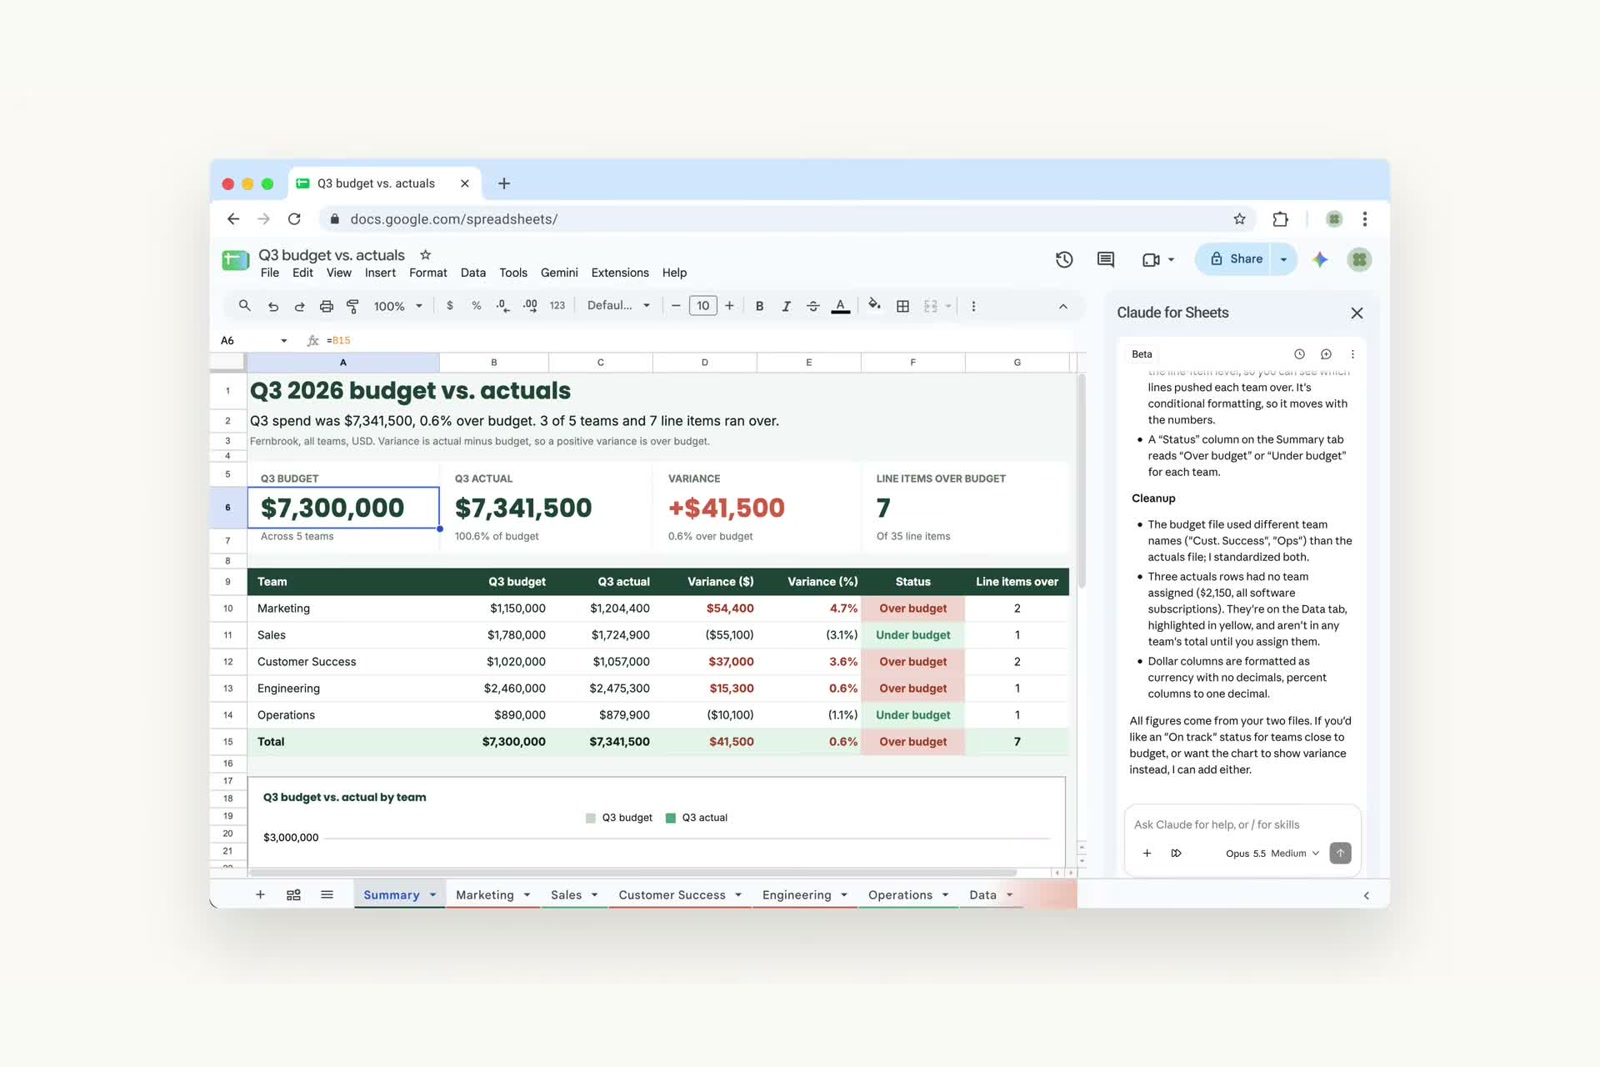Open the Data menu

(x=473, y=273)
